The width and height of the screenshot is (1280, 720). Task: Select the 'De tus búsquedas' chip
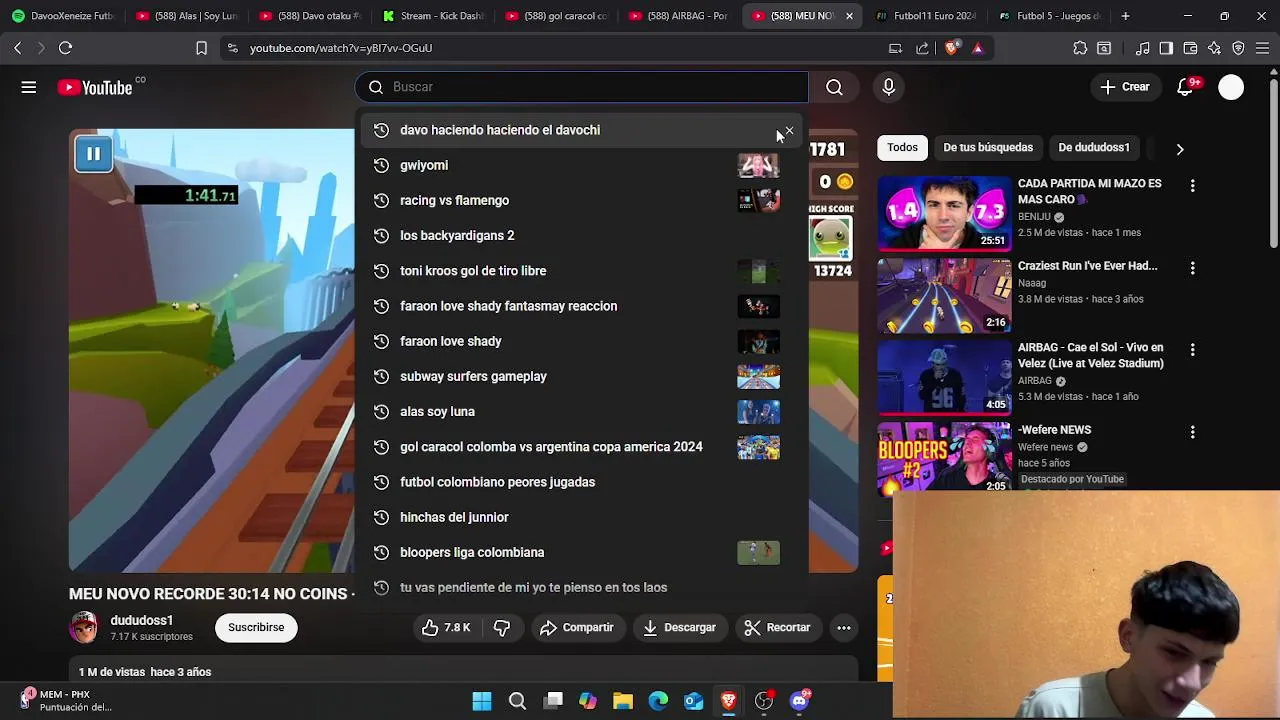point(988,147)
